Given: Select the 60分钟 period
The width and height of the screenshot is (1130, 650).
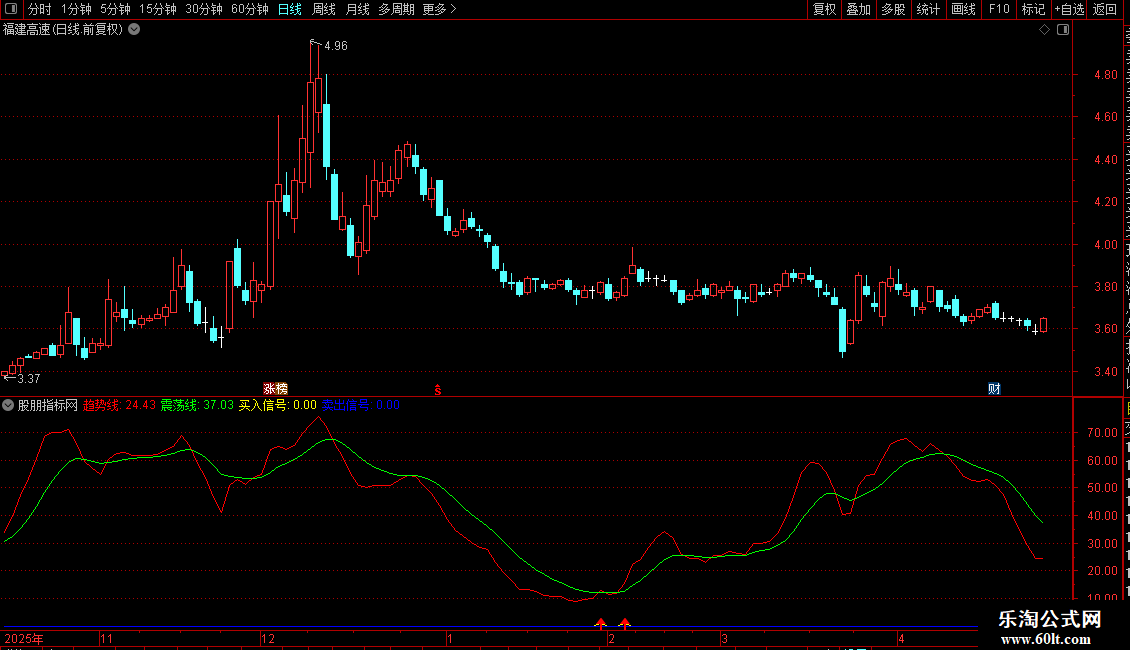Looking at the screenshot, I should [x=250, y=9].
